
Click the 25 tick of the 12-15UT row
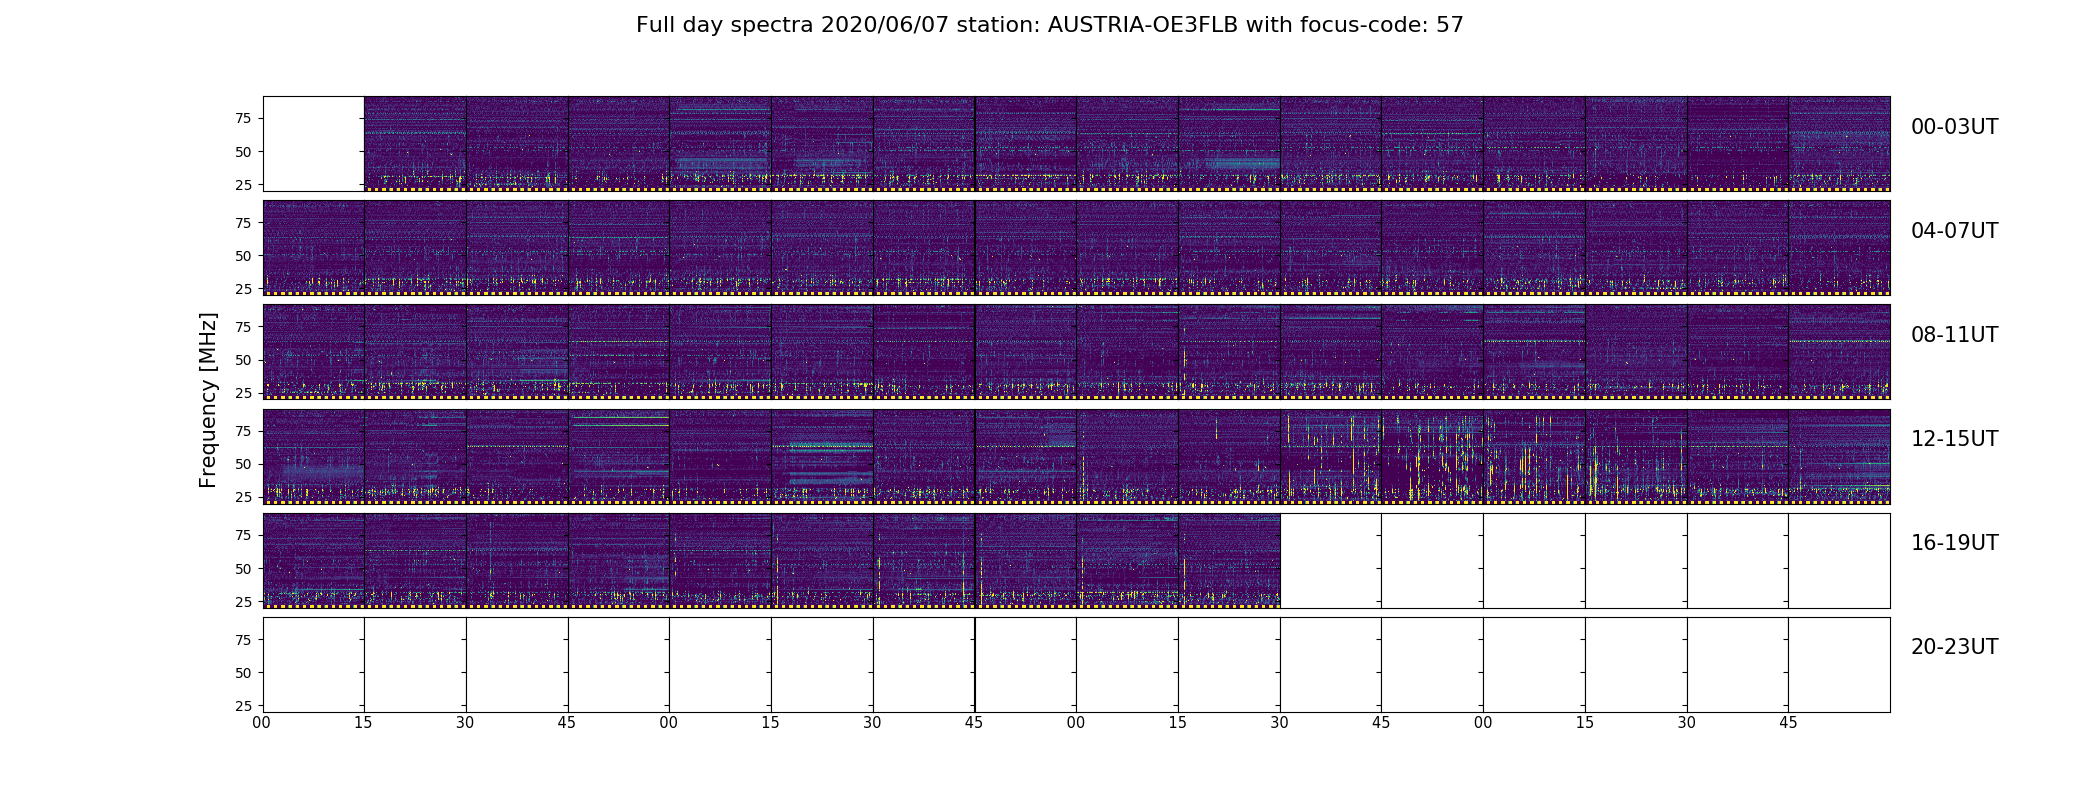(243, 497)
